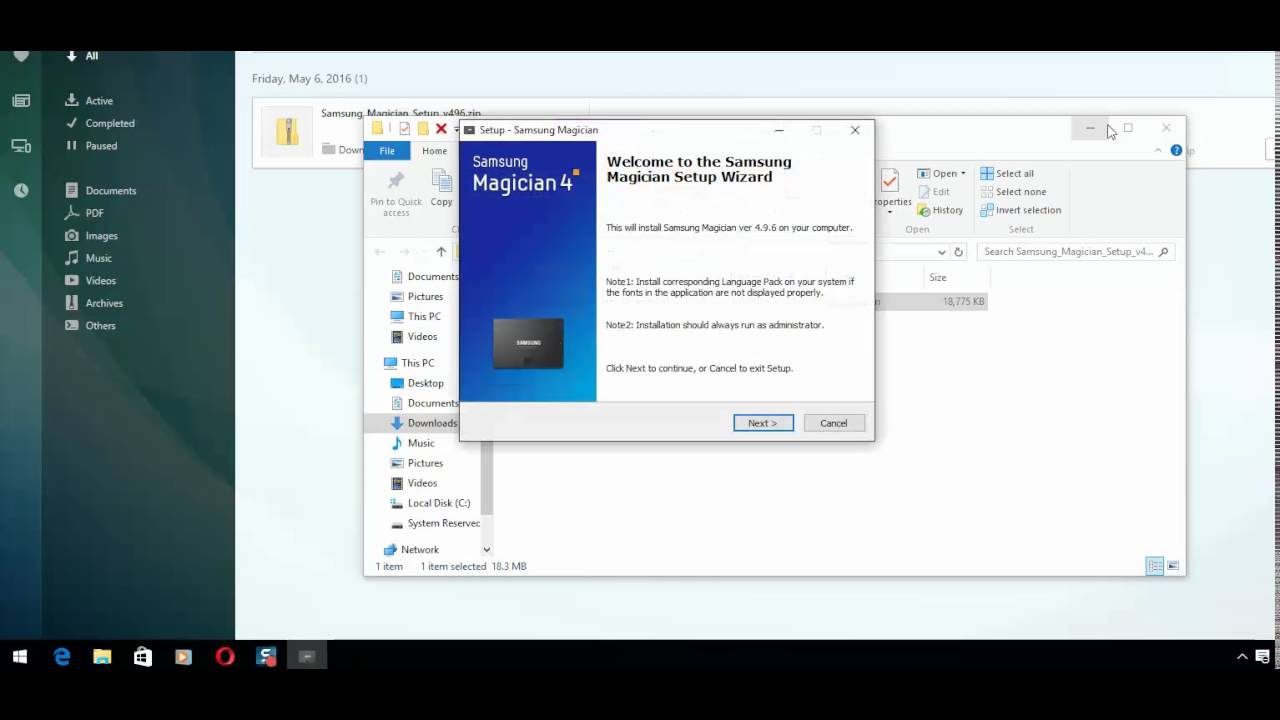The image size is (1280, 720).
Task: Select Music in Explorer navigation tree
Action: click(x=420, y=443)
